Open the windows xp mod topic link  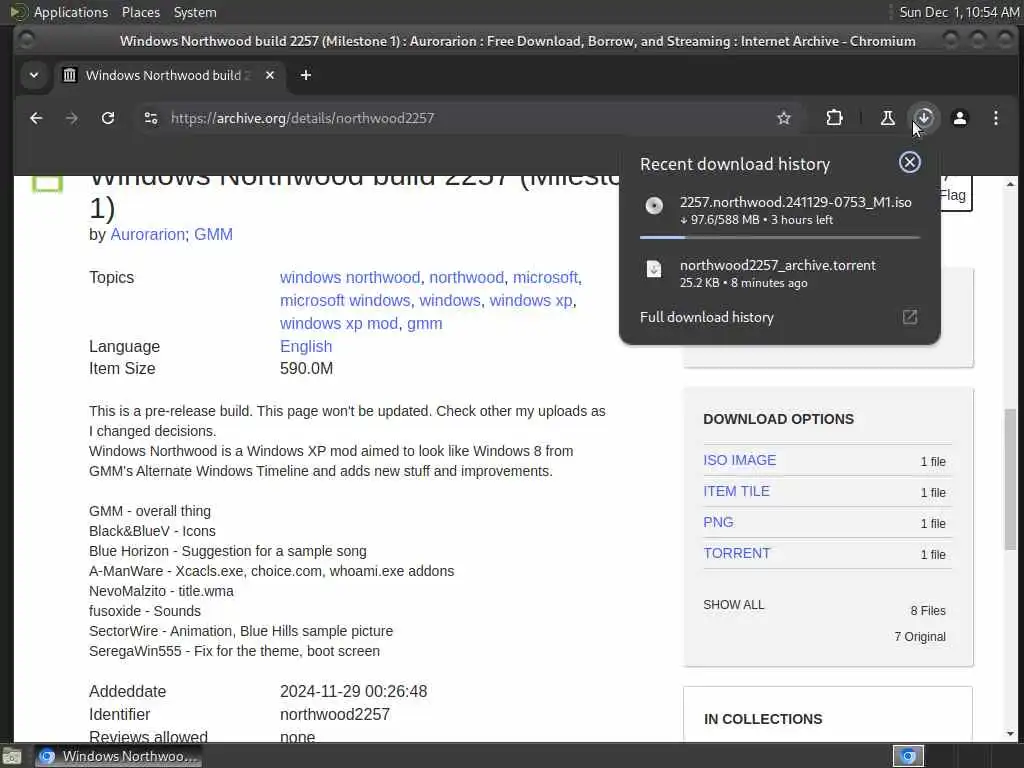coord(339,323)
